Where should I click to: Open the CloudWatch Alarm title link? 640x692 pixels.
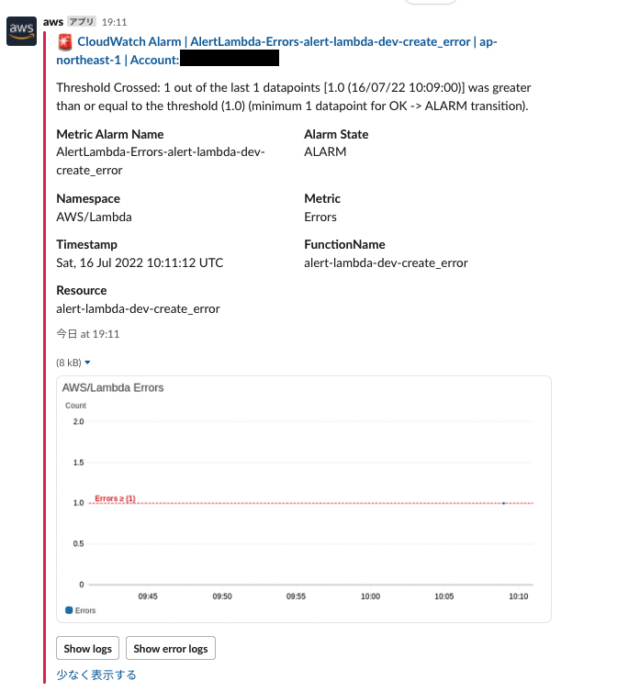click(276, 51)
